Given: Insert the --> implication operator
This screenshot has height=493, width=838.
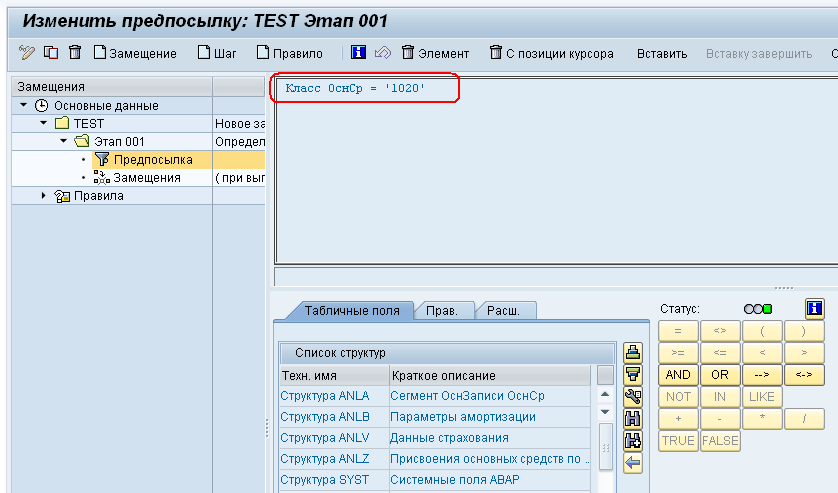Looking at the screenshot, I should pyautogui.click(x=762, y=375).
